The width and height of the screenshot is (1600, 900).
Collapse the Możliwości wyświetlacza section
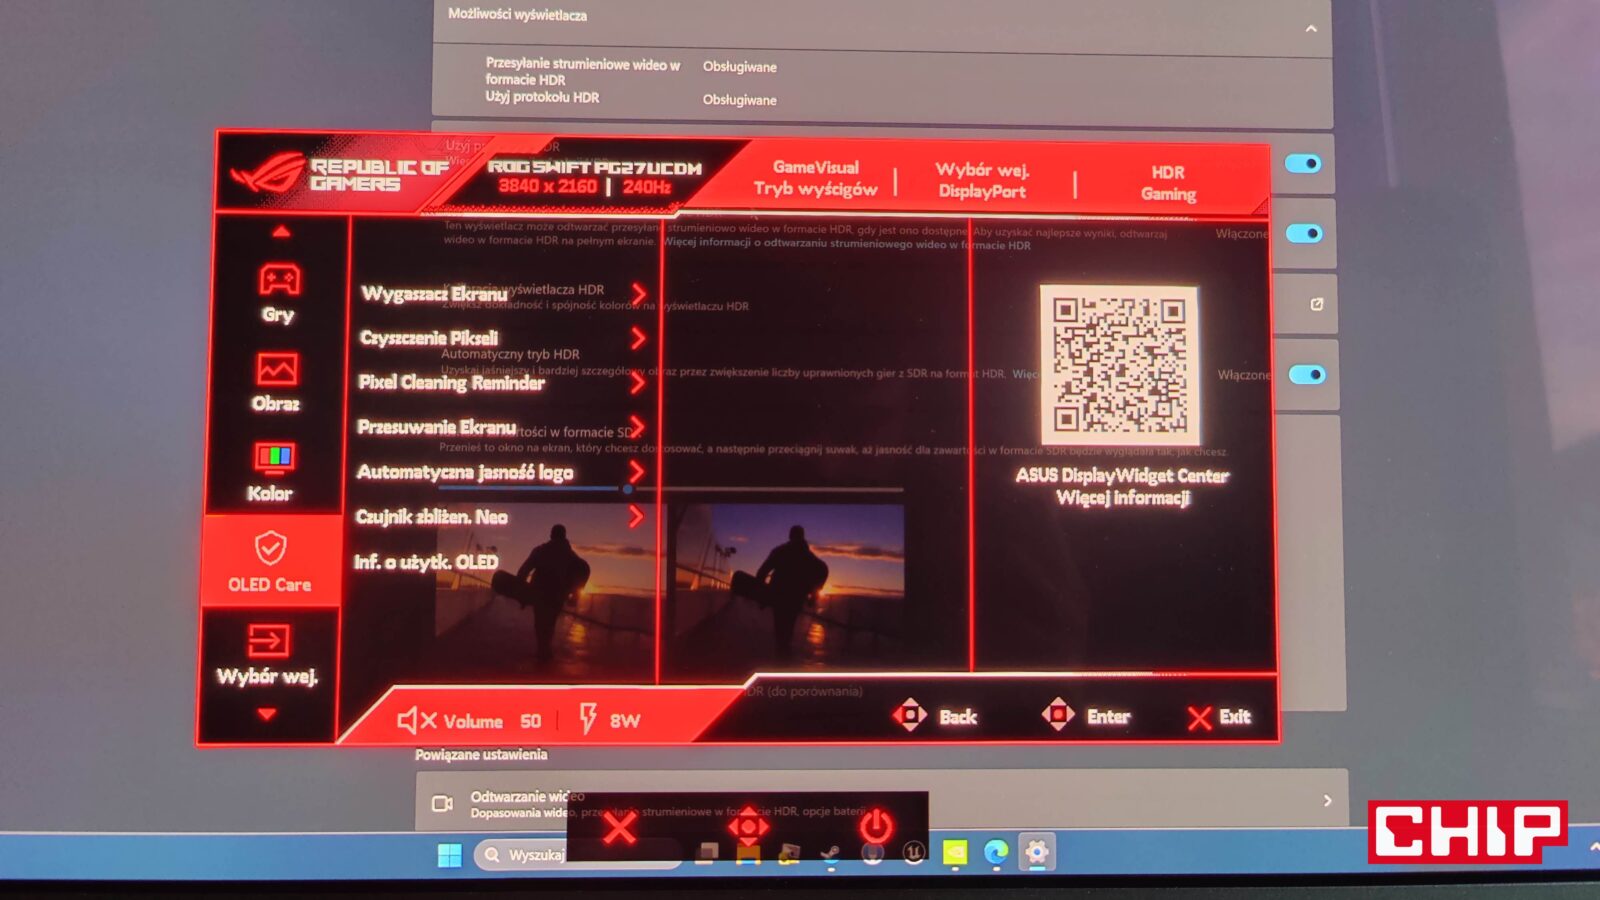(1311, 29)
